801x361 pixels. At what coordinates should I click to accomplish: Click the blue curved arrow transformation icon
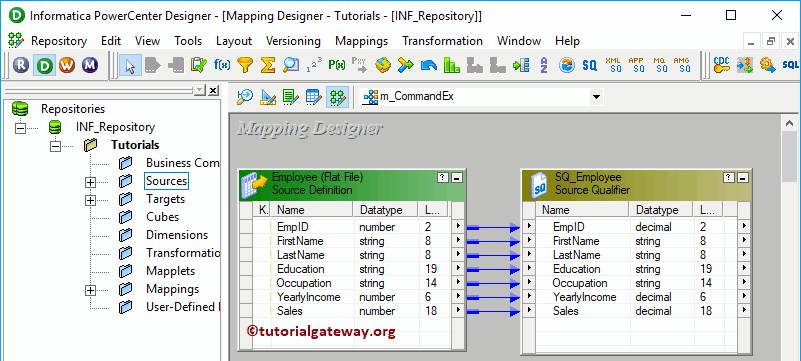point(429,65)
